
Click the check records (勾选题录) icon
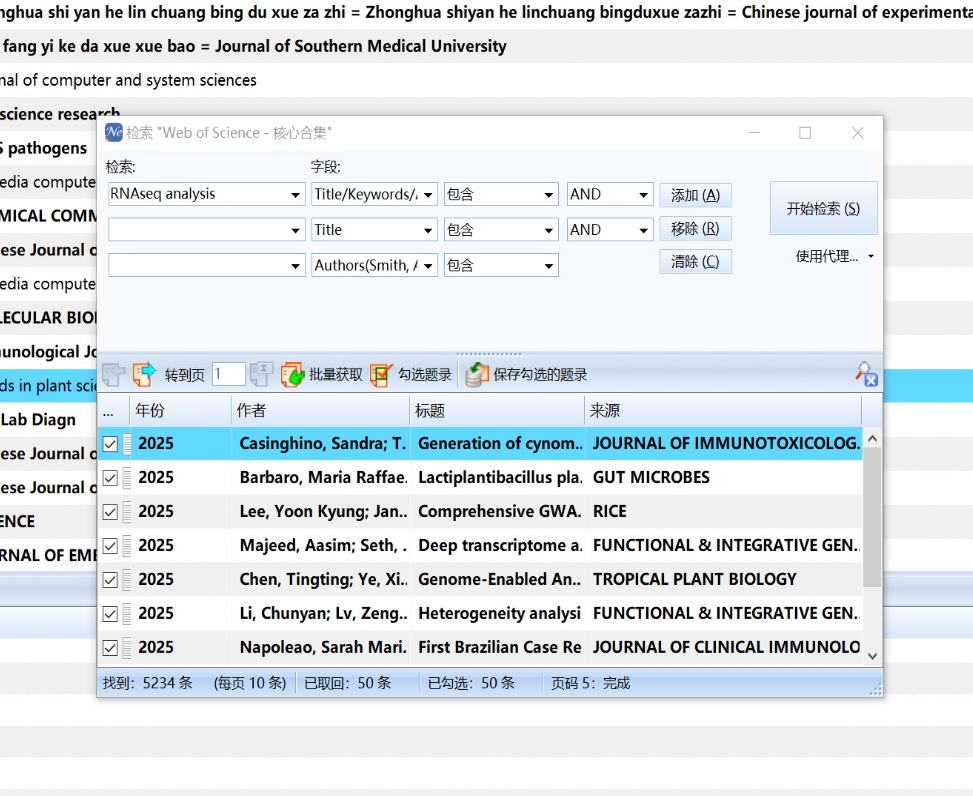(x=381, y=374)
